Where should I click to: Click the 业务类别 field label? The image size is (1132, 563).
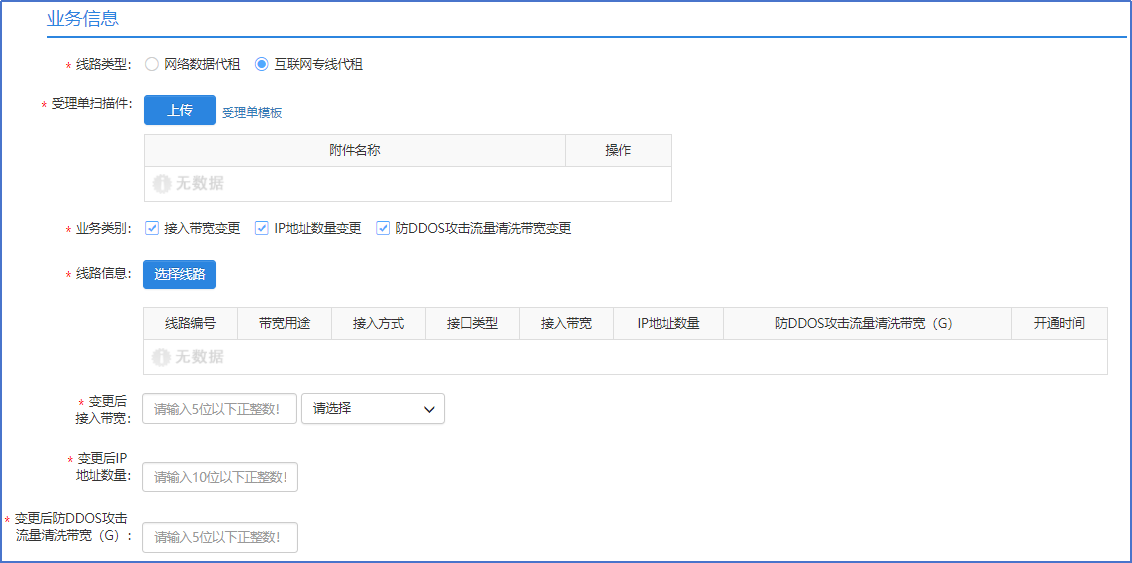tap(103, 229)
